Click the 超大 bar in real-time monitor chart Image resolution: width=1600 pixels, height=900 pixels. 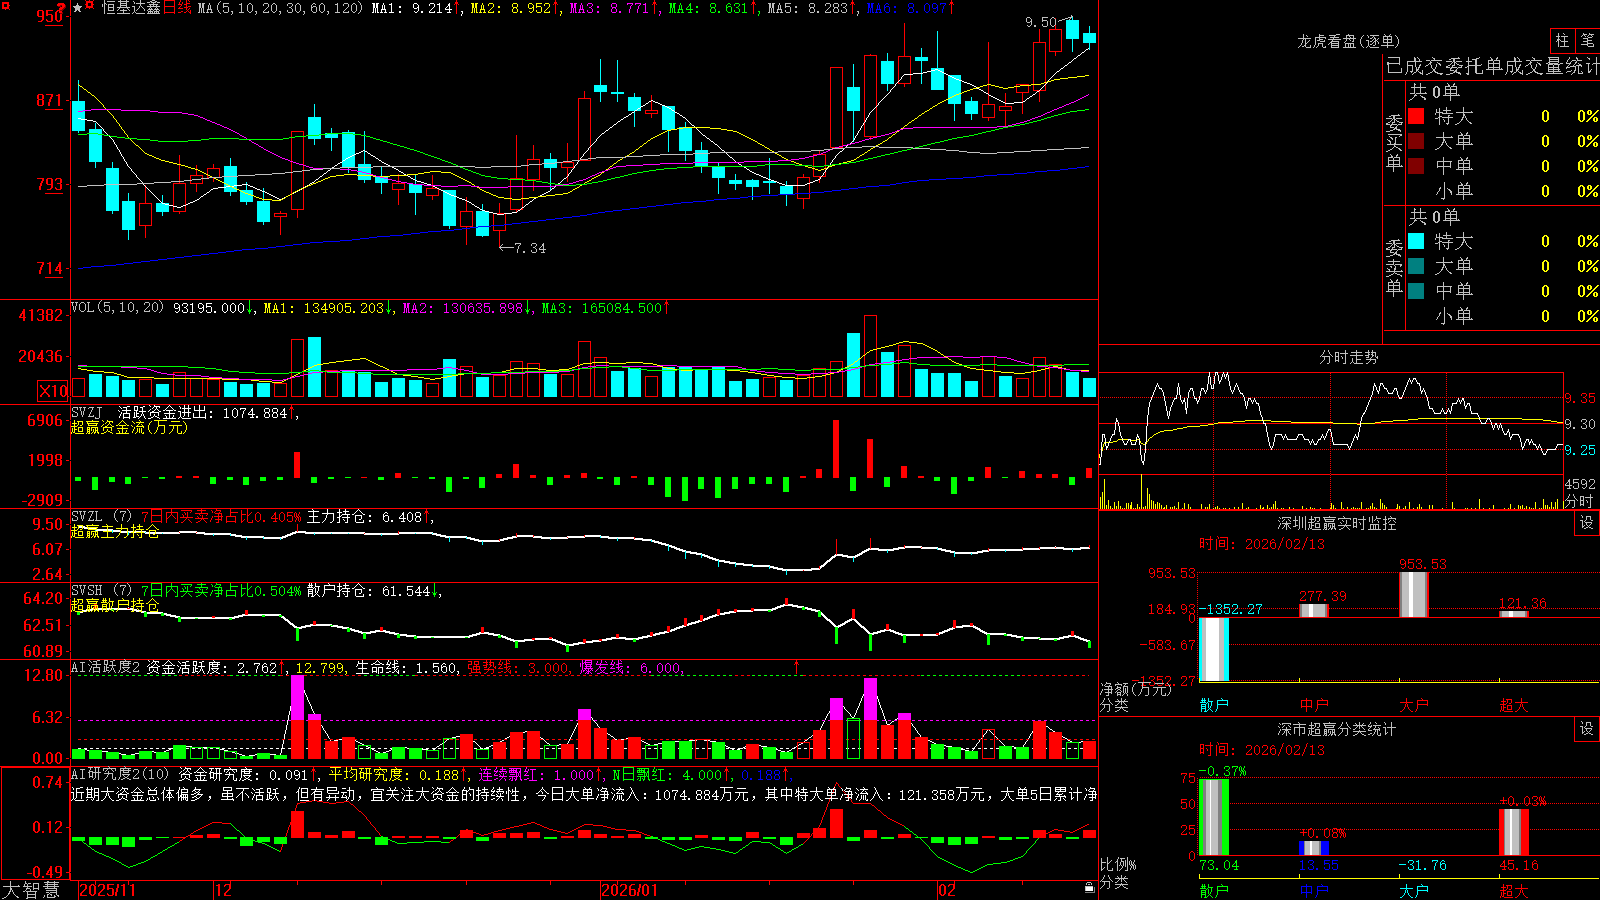pyautogui.click(x=1514, y=614)
